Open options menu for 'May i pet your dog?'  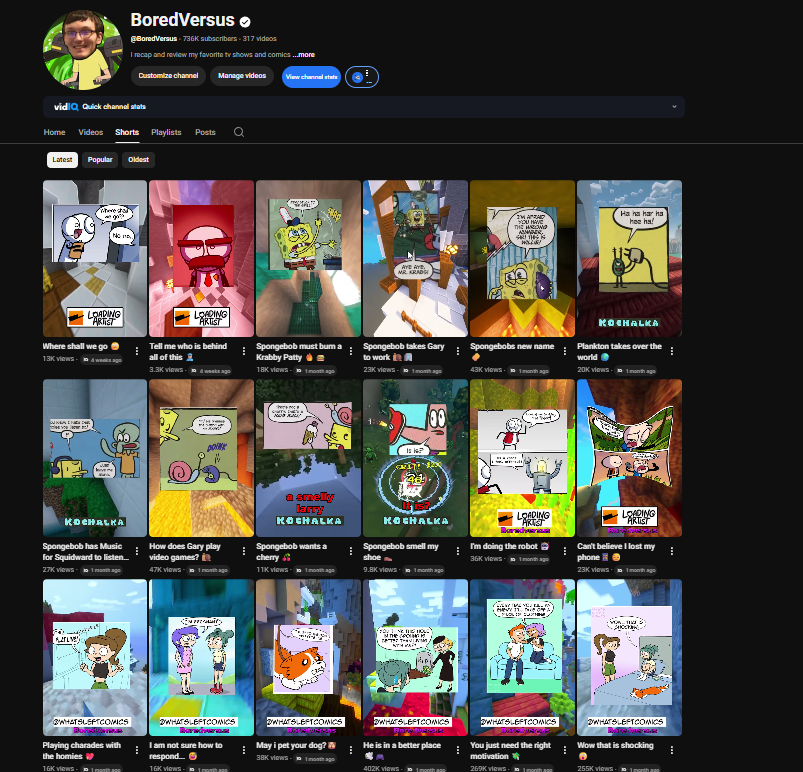(x=351, y=750)
